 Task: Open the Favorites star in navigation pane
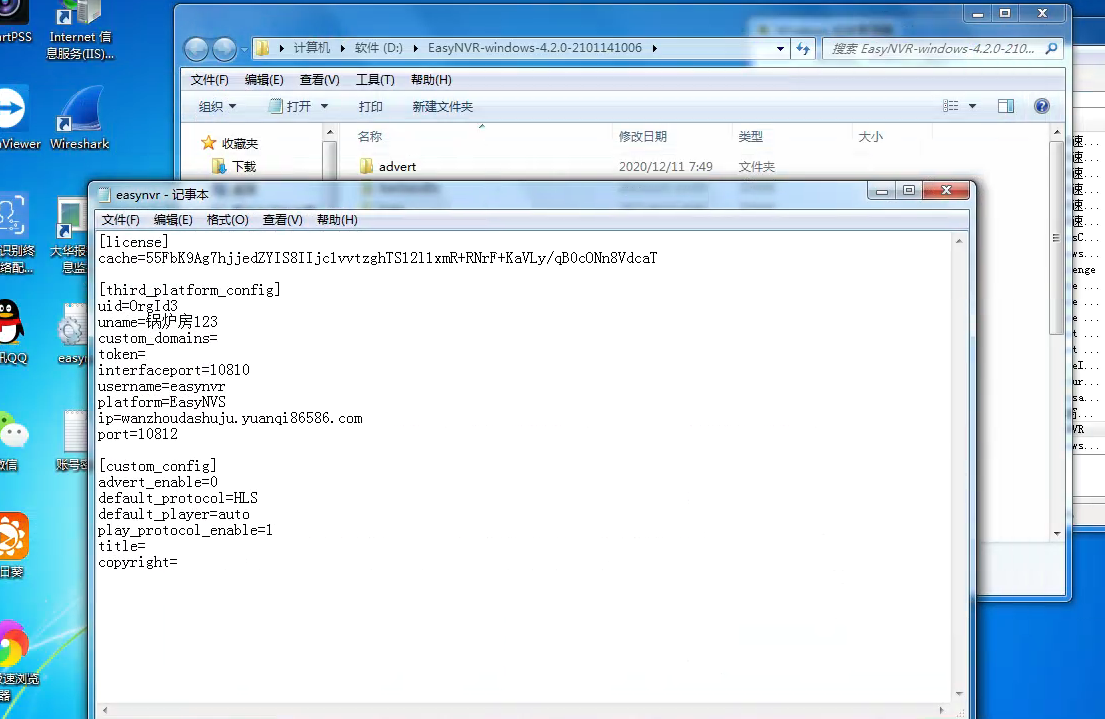click(208, 143)
